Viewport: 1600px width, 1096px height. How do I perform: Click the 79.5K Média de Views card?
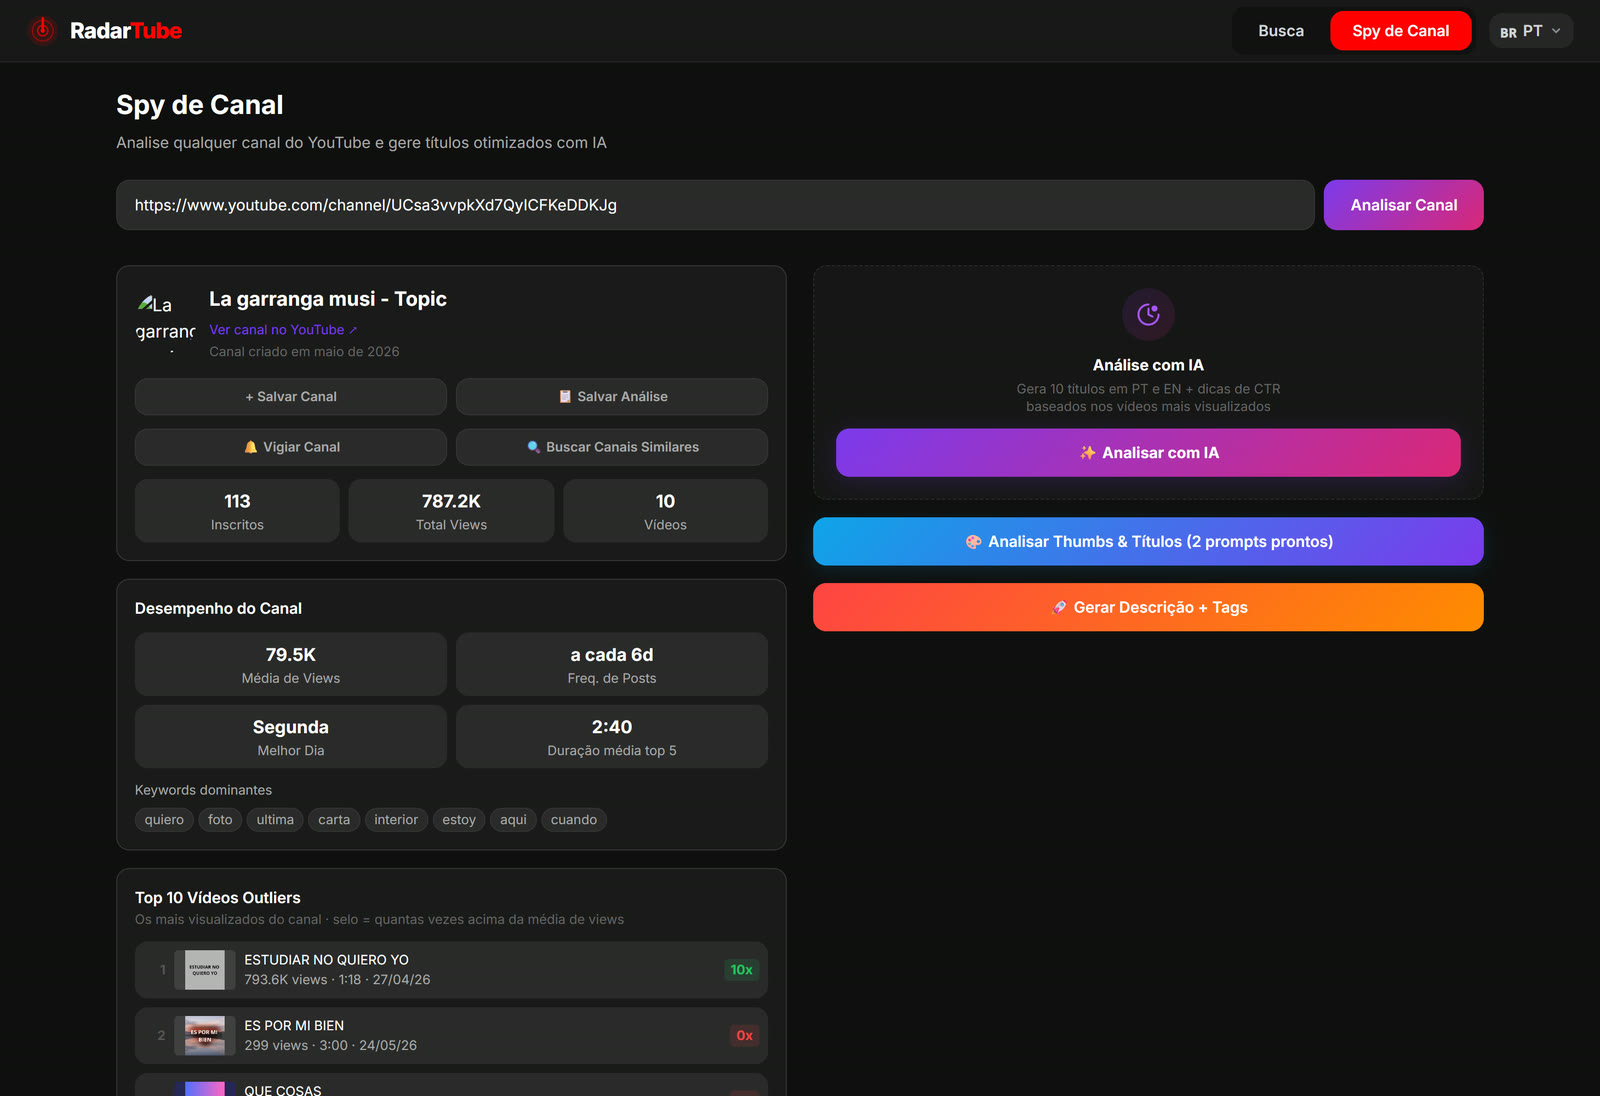291,664
